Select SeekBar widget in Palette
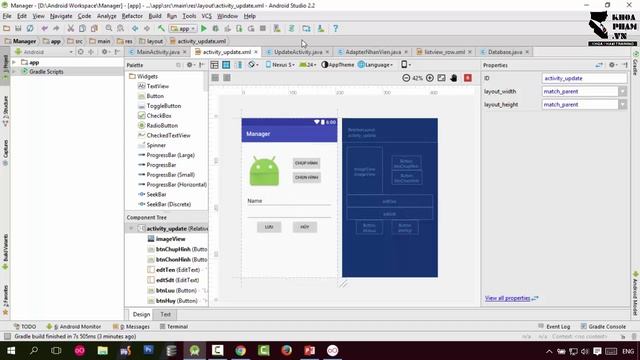Viewport: 640px width, 360px height. (x=156, y=194)
